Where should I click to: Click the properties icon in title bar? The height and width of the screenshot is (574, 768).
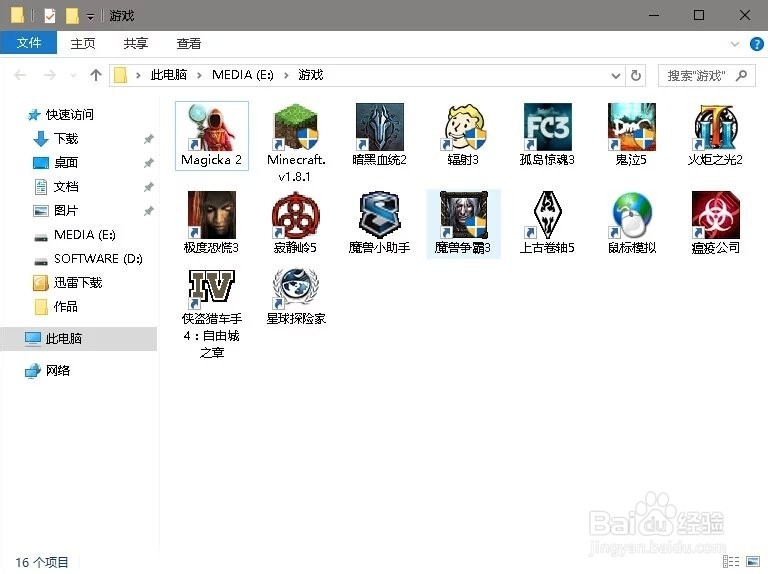[49, 16]
